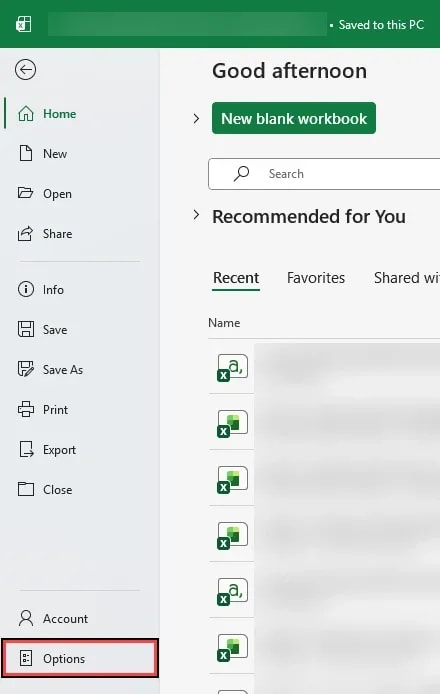Open Excel Options
The image size is (440, 694).
click(80, 658)
